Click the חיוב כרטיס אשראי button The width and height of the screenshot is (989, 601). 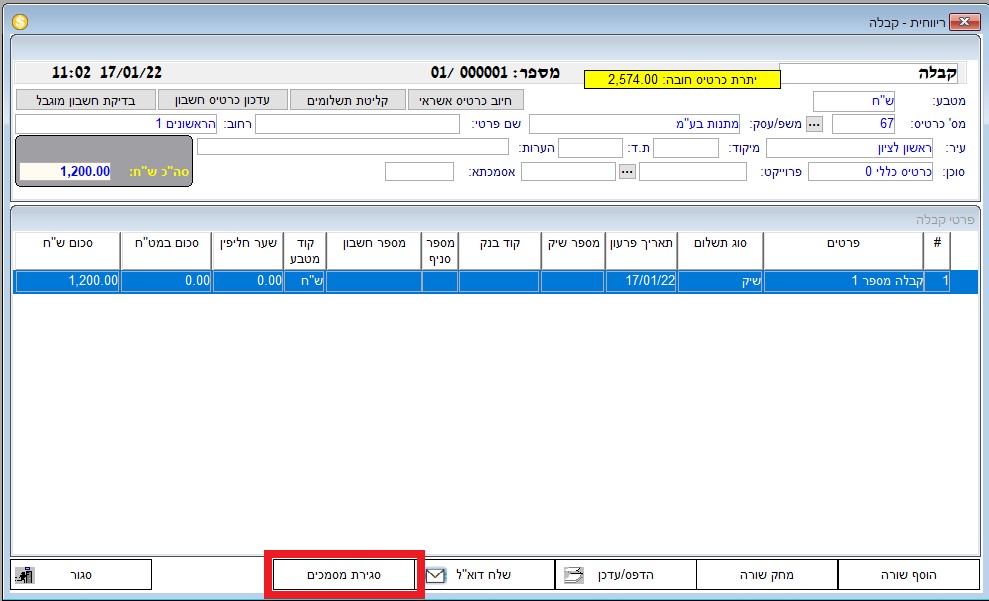(465, 100)
